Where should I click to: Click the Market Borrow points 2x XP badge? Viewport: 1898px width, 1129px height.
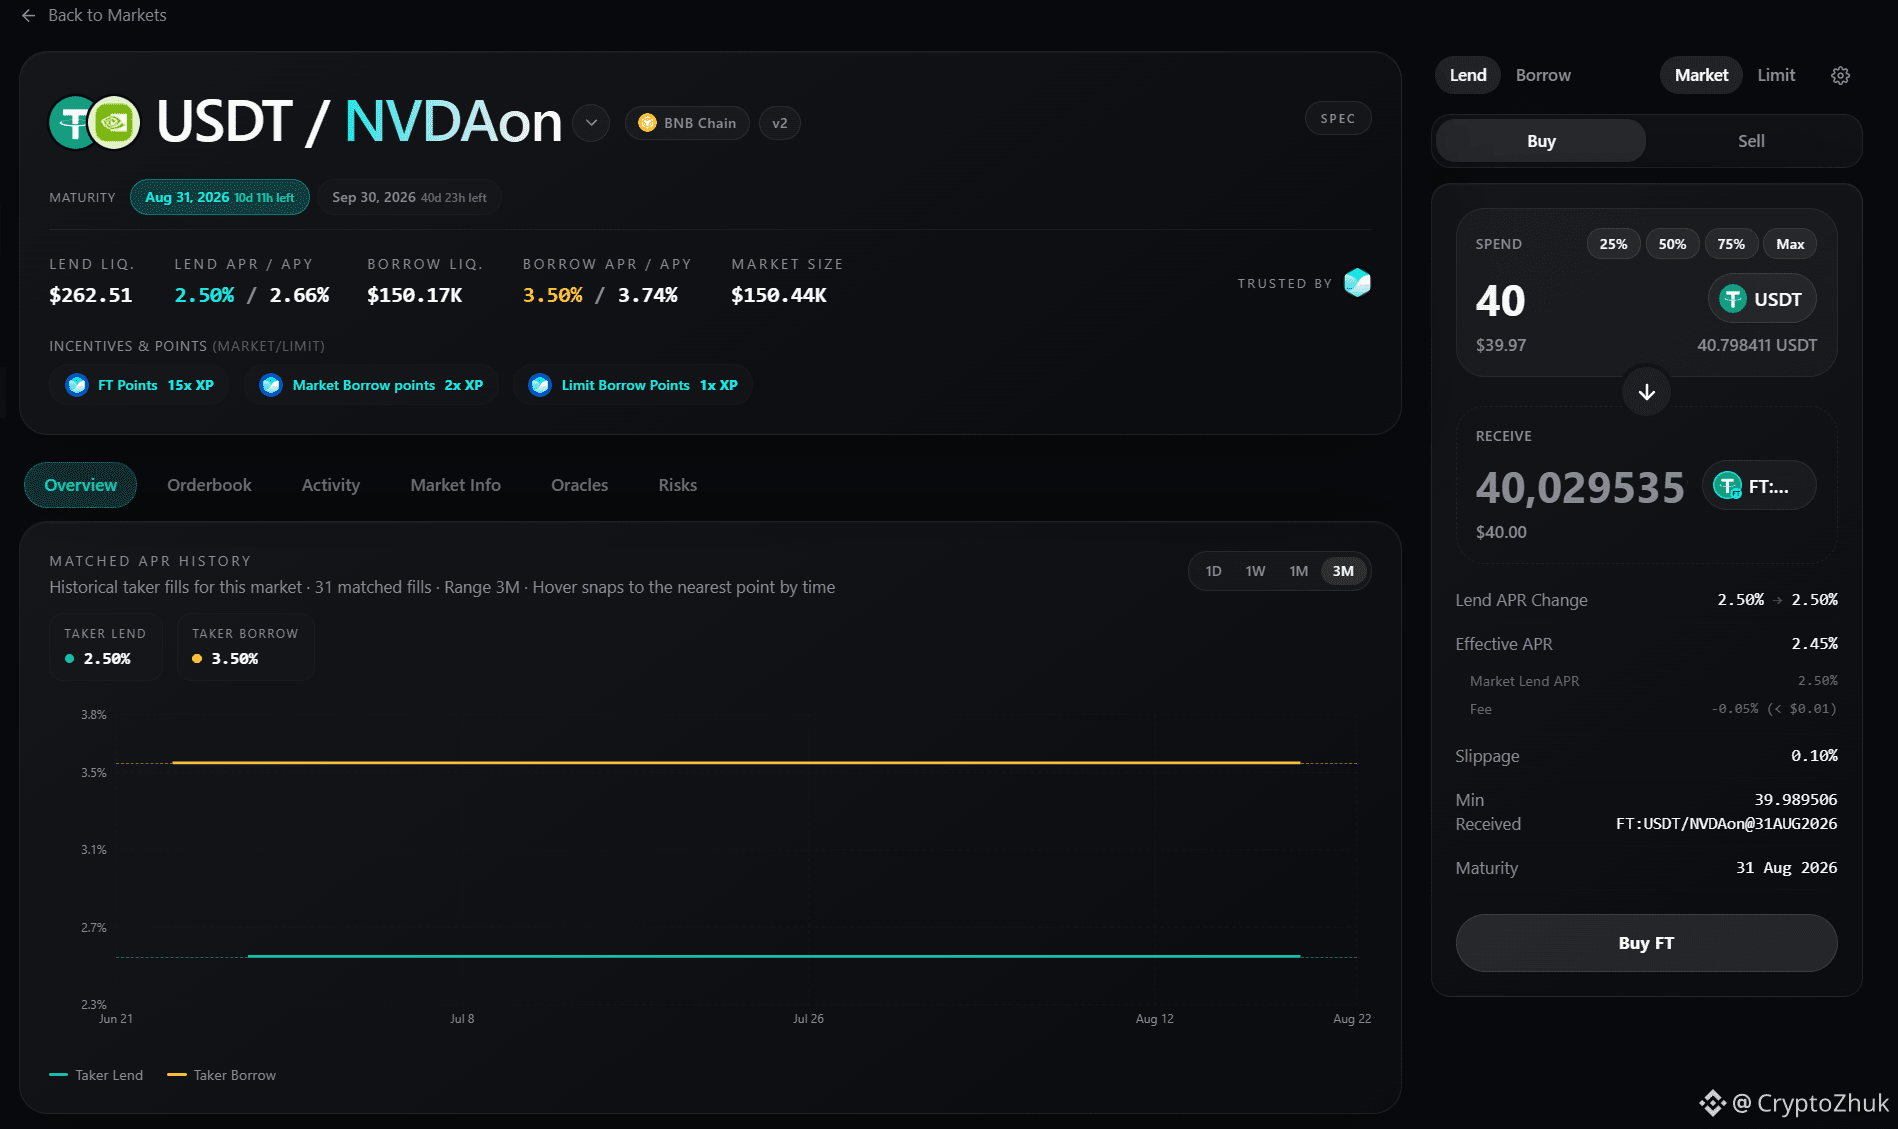point(371,385)
